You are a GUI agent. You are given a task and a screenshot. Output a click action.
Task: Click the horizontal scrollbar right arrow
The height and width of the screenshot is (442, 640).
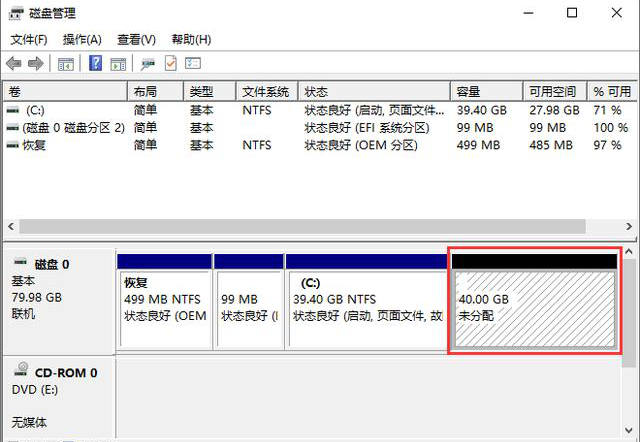pyautogui.click(x=629, y=227)
